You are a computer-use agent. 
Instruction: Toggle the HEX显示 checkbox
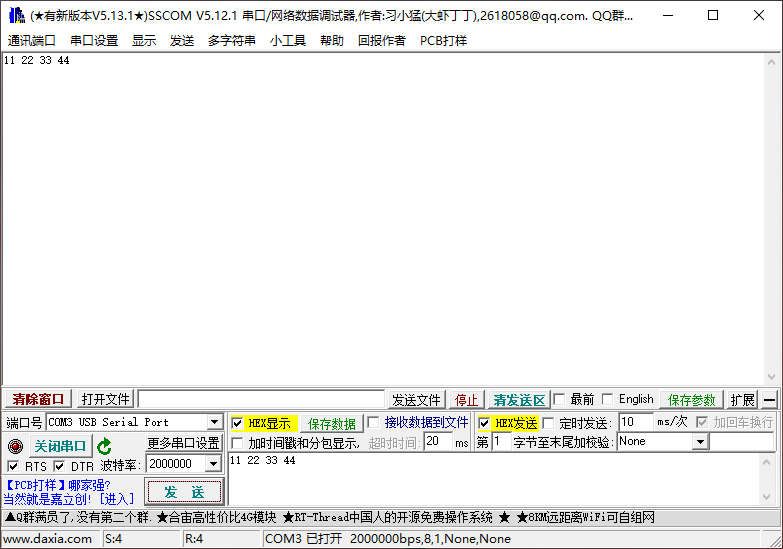(237, 423)
